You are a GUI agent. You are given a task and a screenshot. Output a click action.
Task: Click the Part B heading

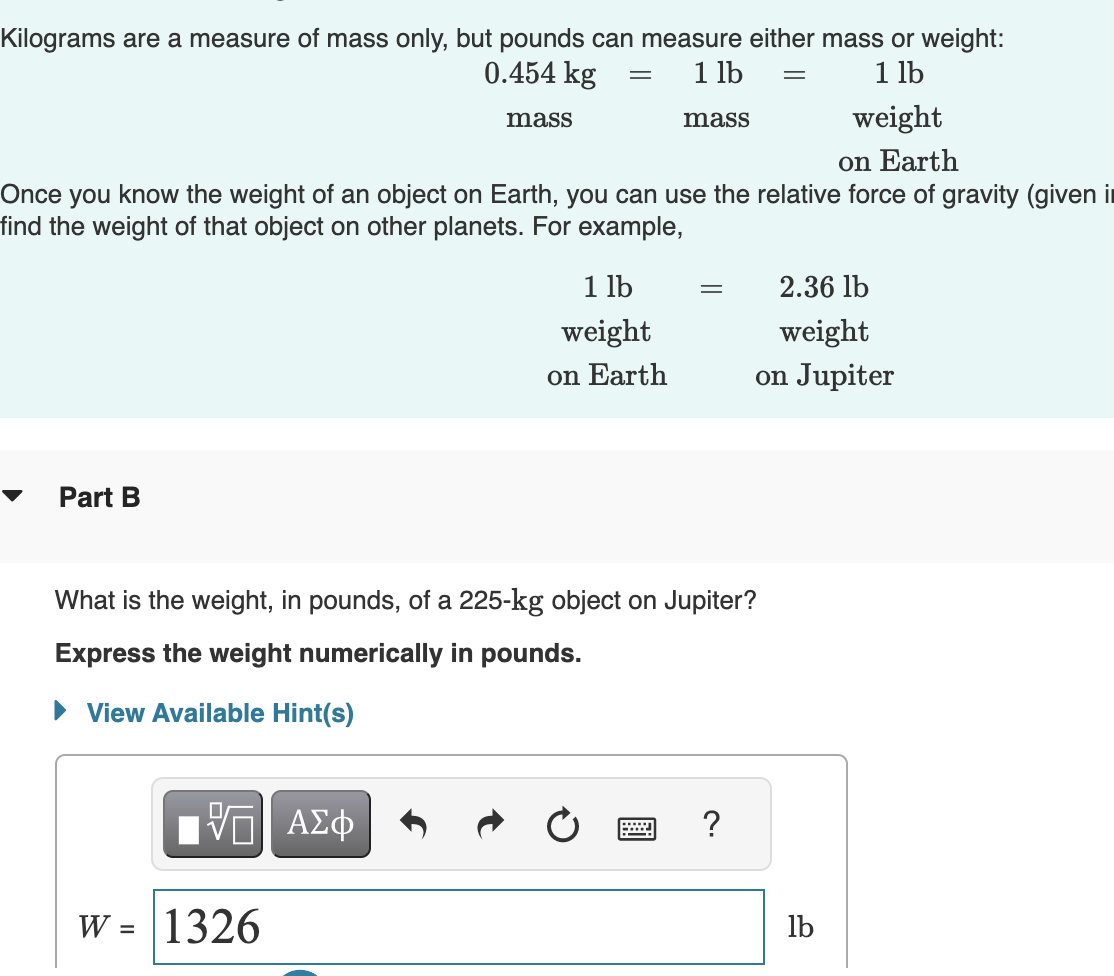click(99, 497)
